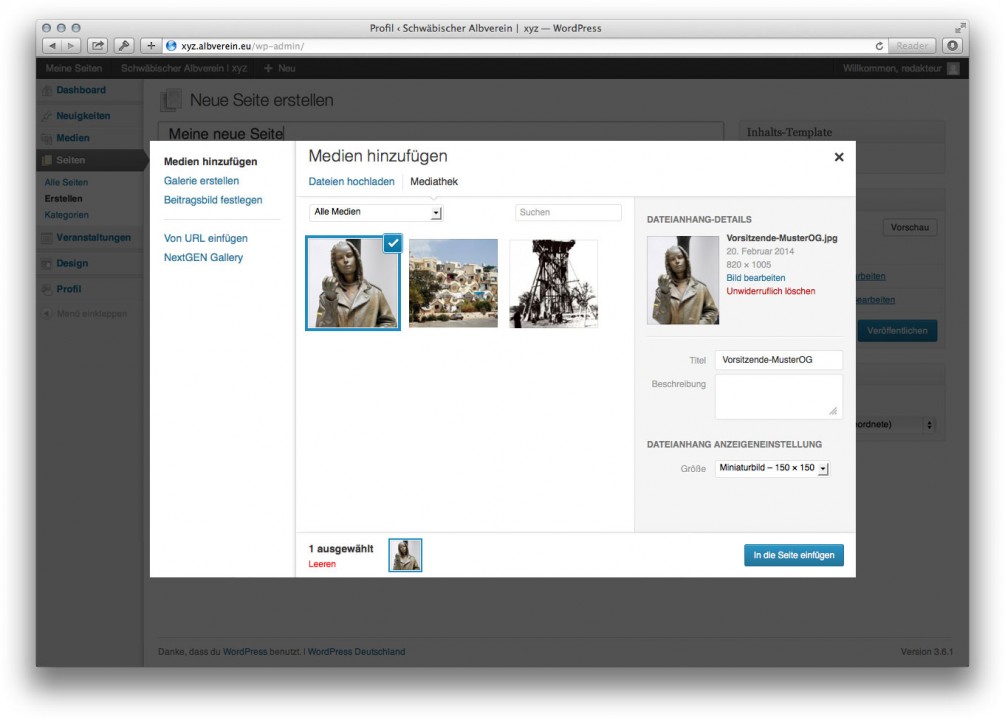Open Design in the WordPress sidebar
The width and height of the screenshot is (1005, 719).
(x=72, y=263)
